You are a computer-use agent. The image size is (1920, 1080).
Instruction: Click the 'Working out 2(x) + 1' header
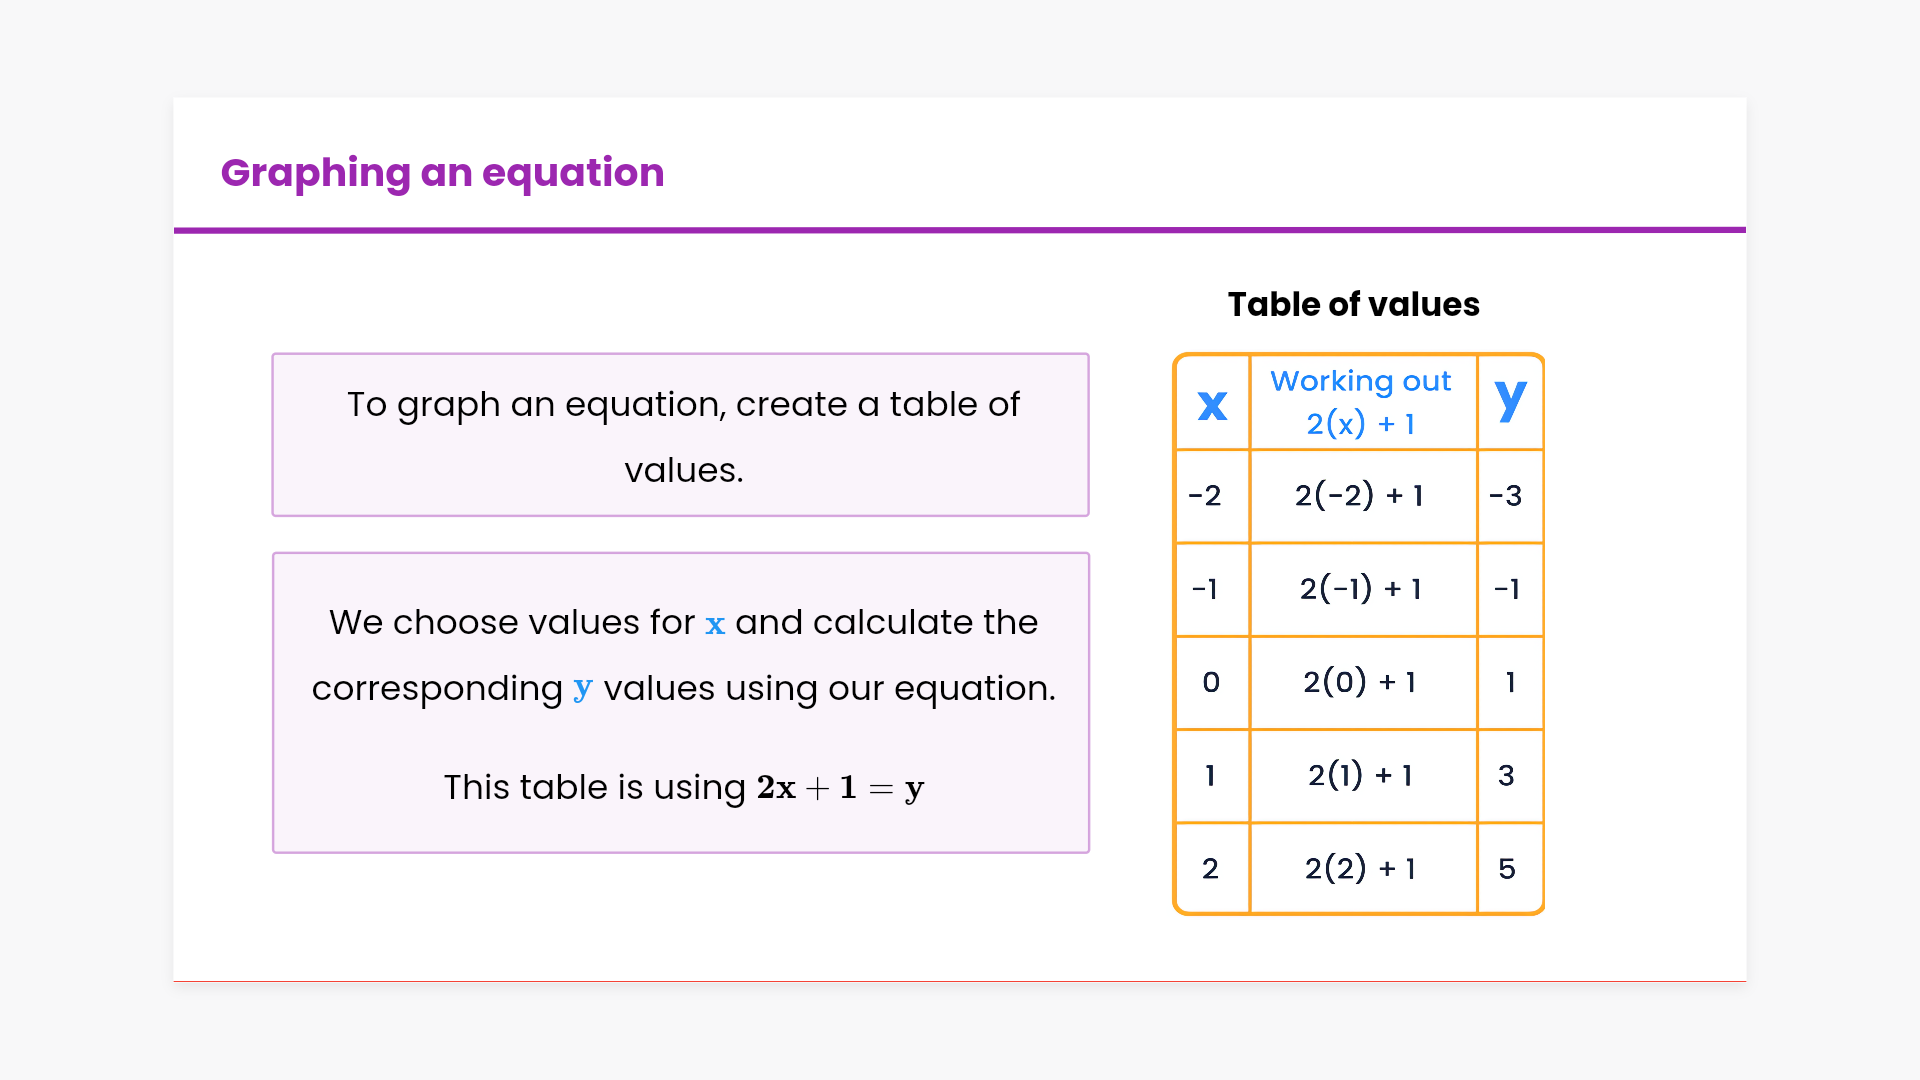(1361, 402)
